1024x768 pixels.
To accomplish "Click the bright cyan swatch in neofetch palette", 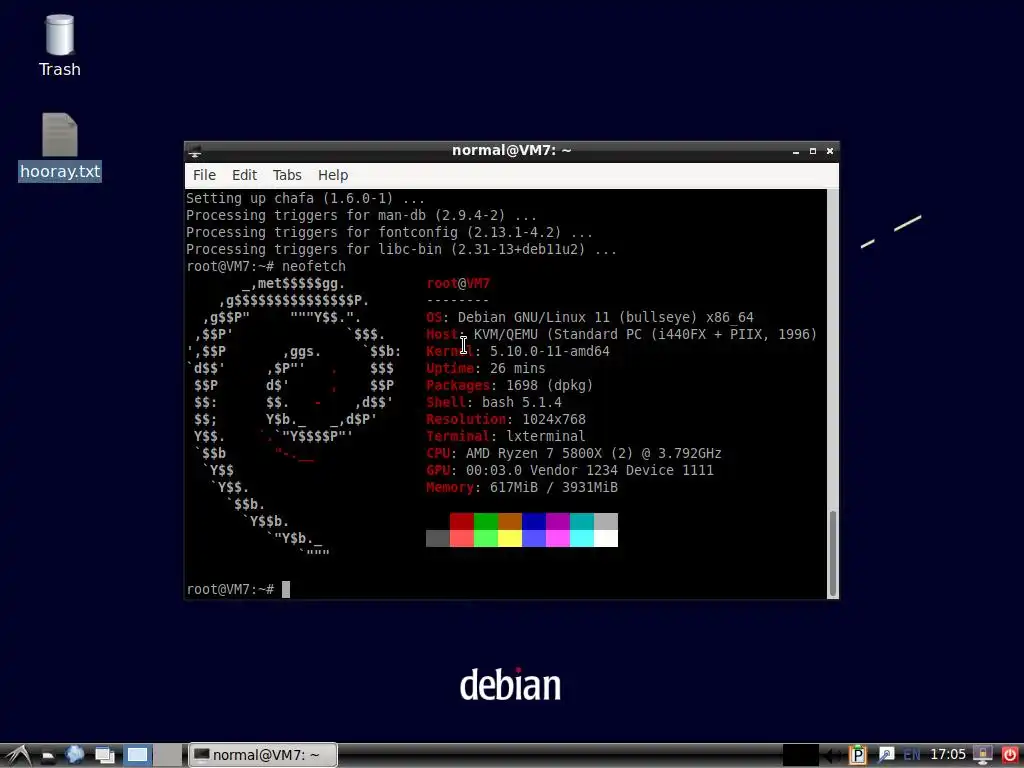I will pos(581,538).
